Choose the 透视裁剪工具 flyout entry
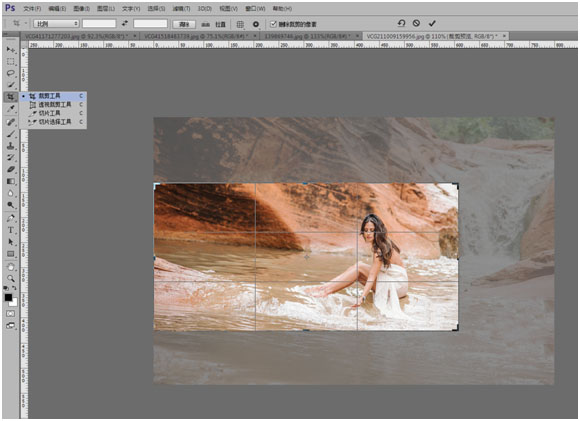Image resolution: width=580 pixels, height=421 pixels. pyautogui.click(x=54, y=105)
